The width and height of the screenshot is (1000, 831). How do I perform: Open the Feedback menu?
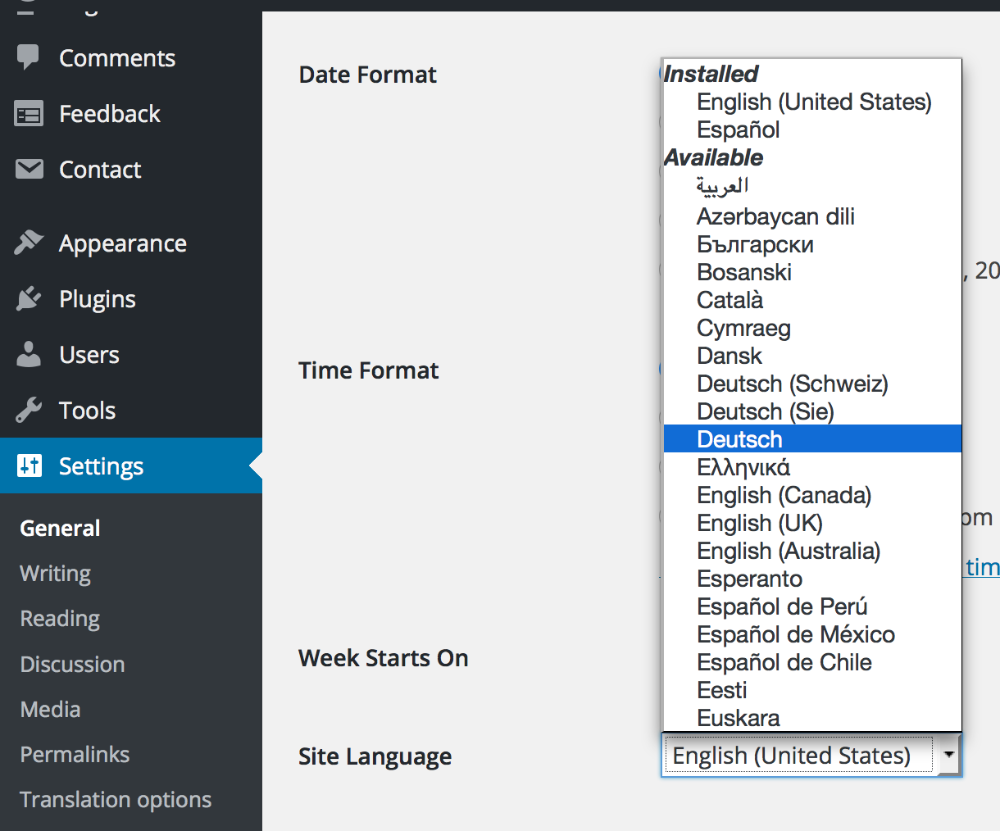(x=131, y=114)
